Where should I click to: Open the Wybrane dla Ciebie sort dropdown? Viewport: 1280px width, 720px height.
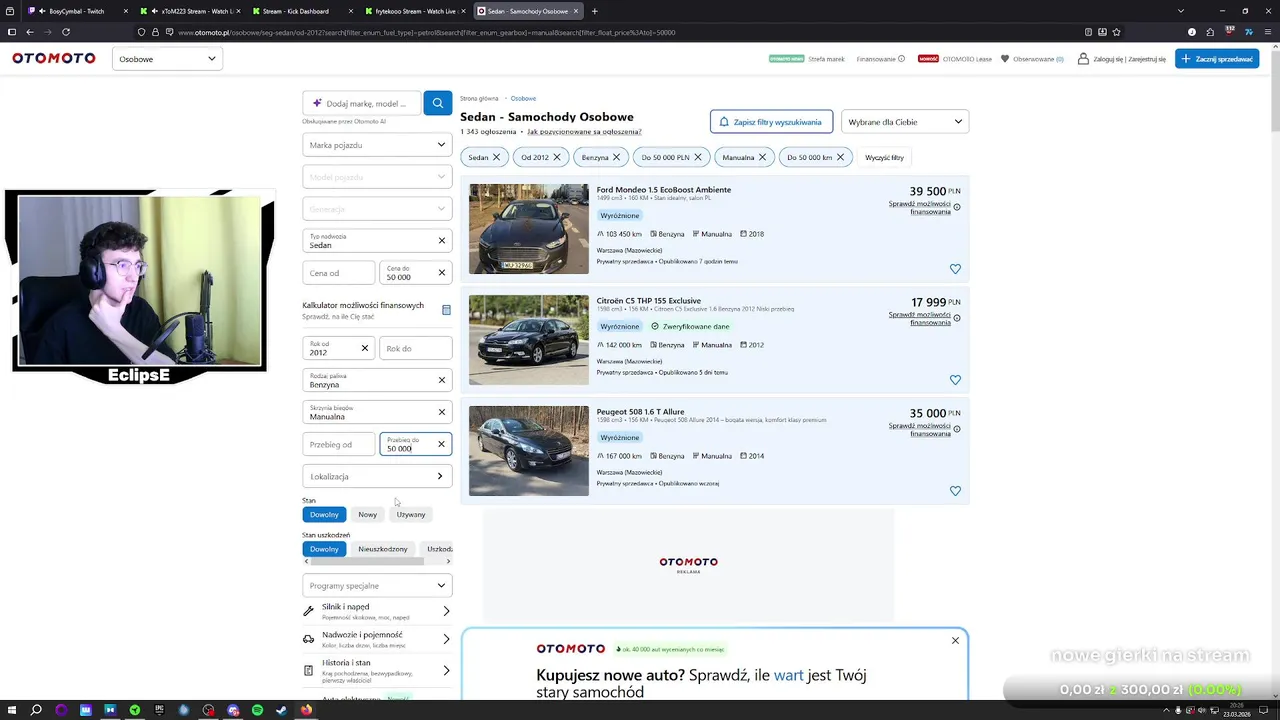[905, 122]
